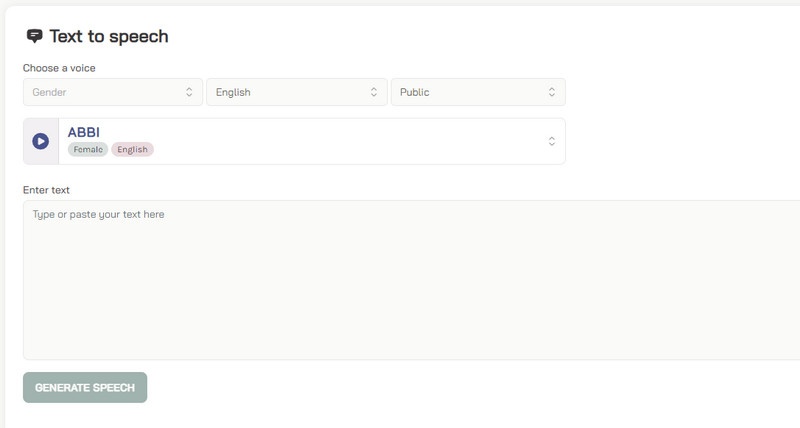Click the 'Text to speech' heading
Screen dimensions: 800x428
pos(109,37)
